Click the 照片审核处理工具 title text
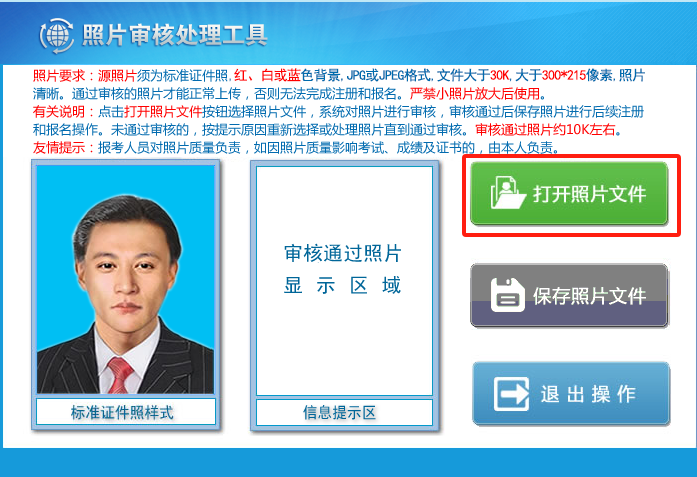This screenshot has width=697, height=477. 174,35
